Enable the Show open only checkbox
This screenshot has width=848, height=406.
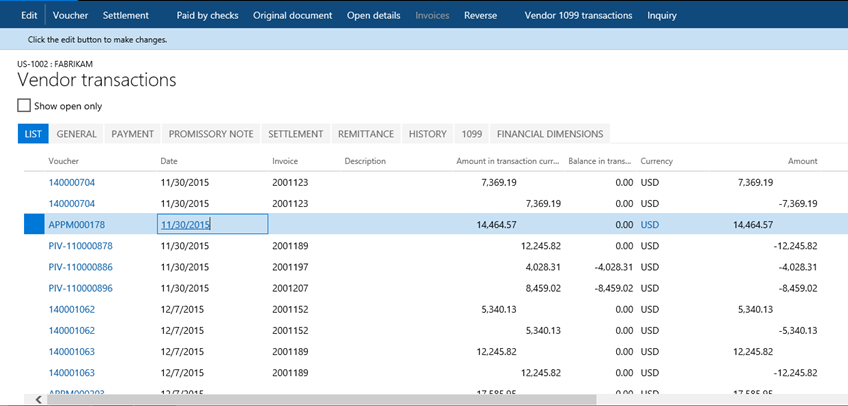tap(25, 105)
